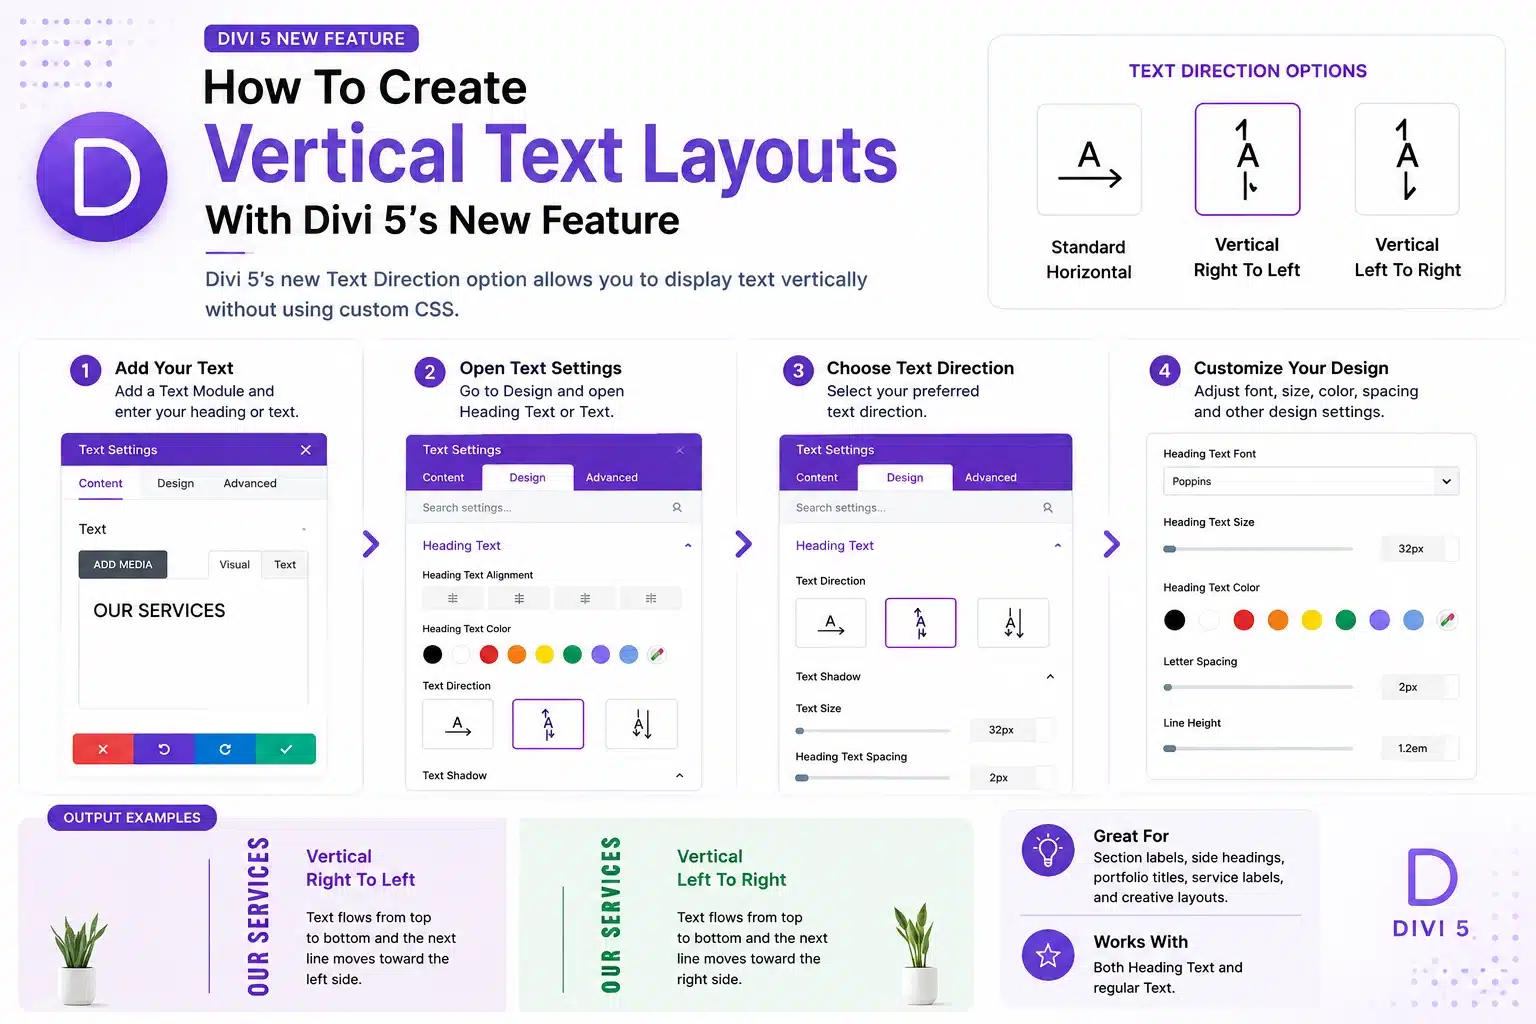Select the Vertical Right To Left option card
Image resolution: width=1536 pixels, height=1024 pixels.
click(x=1247, y=159)
